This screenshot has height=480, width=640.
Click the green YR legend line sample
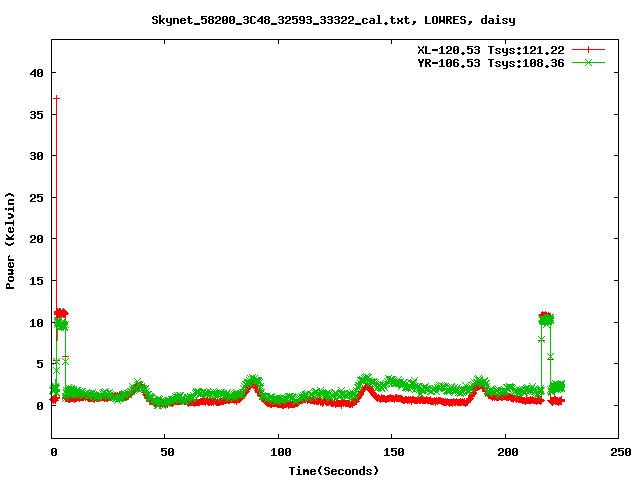(588, 63)
